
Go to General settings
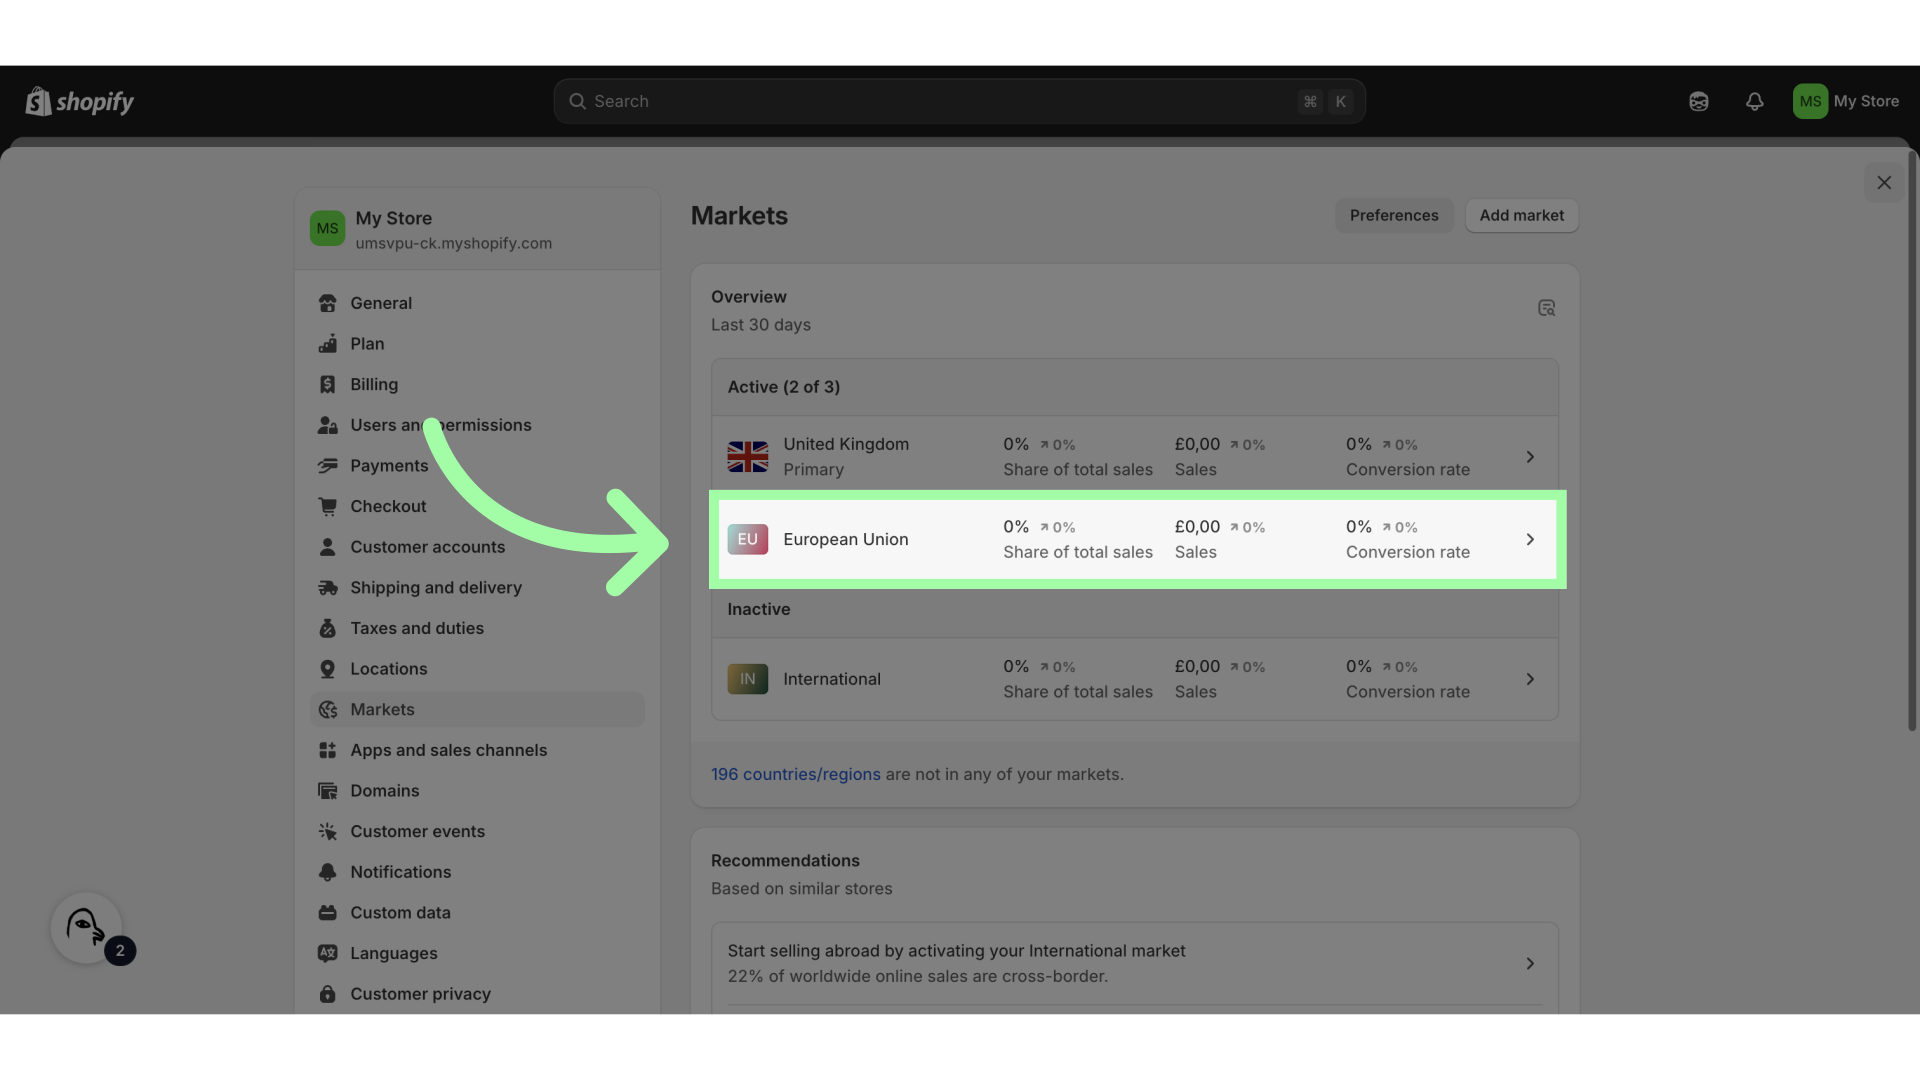[x=477, y=303]
